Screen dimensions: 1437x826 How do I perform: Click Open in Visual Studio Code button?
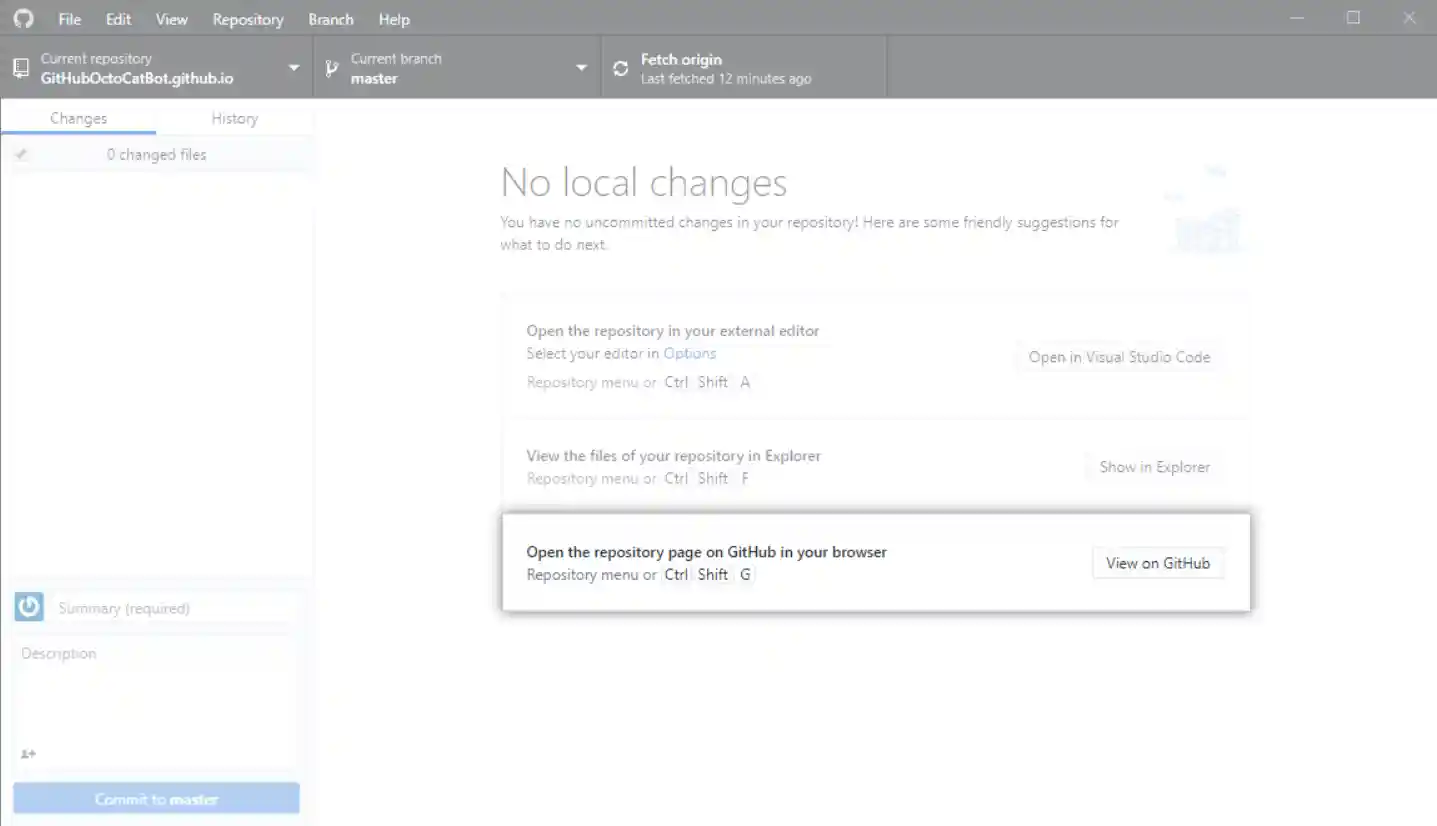click(1119, 357)
